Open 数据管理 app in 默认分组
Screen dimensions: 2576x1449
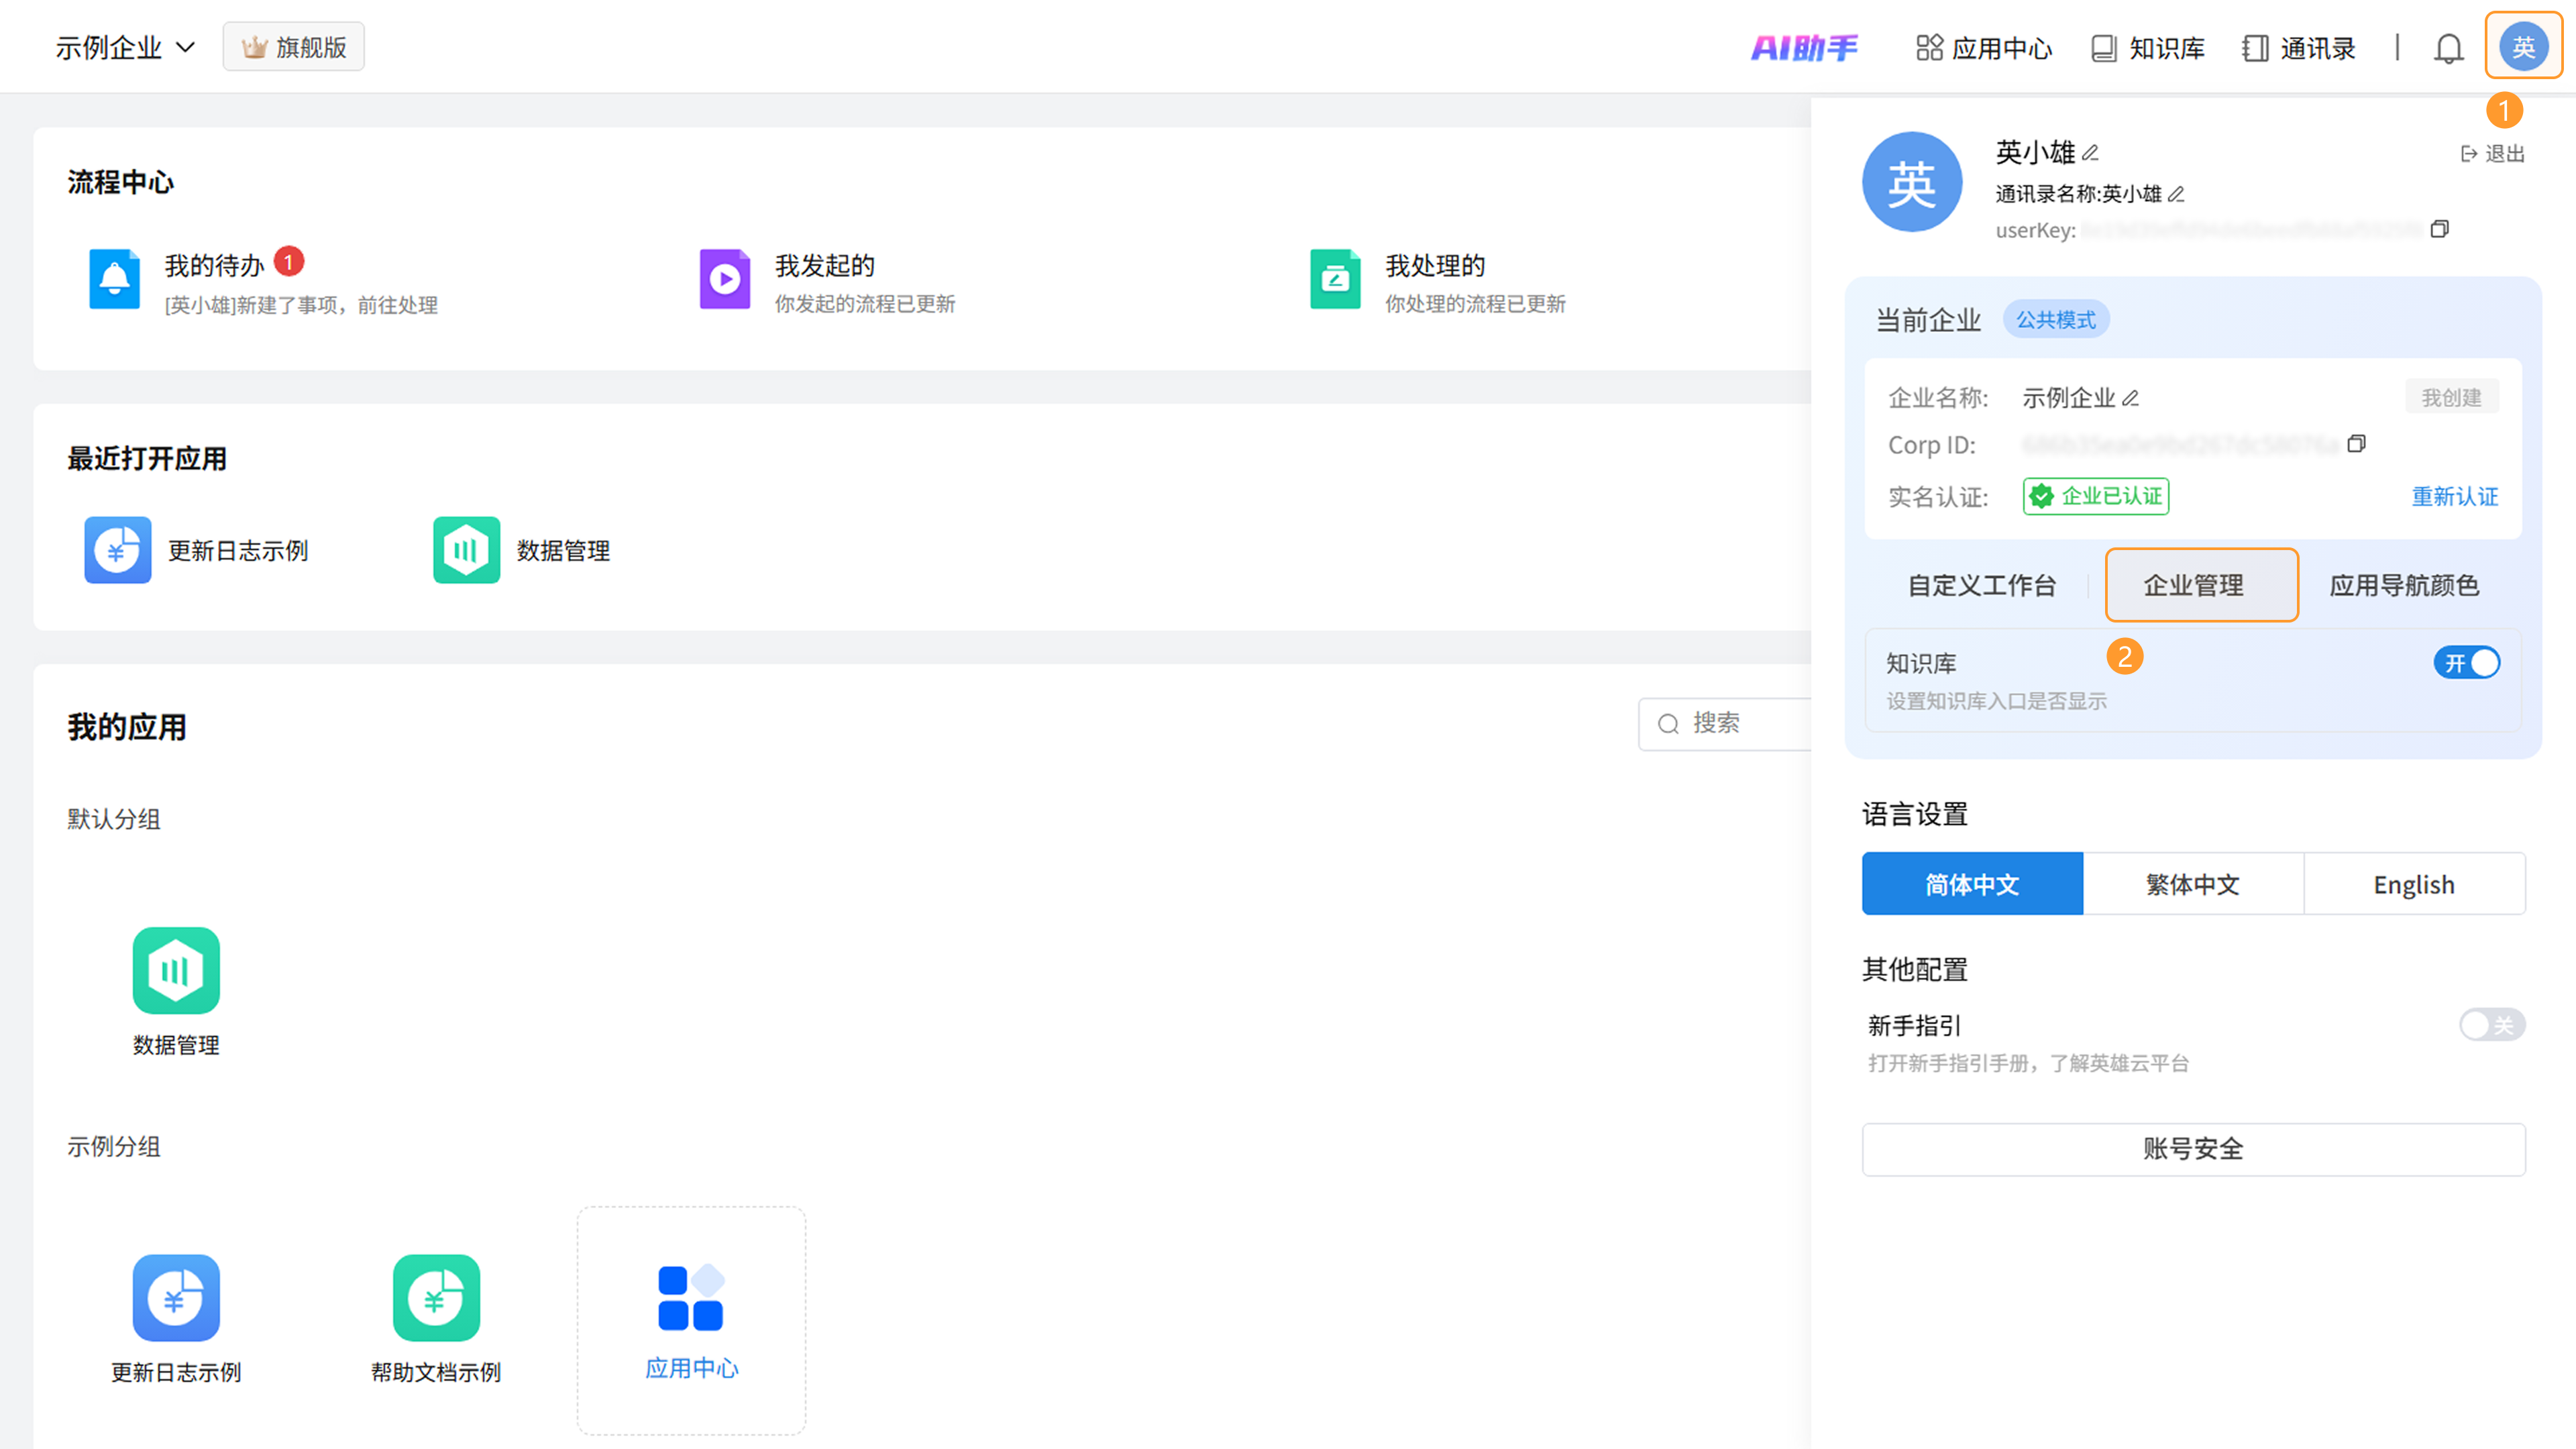[176, 970]
